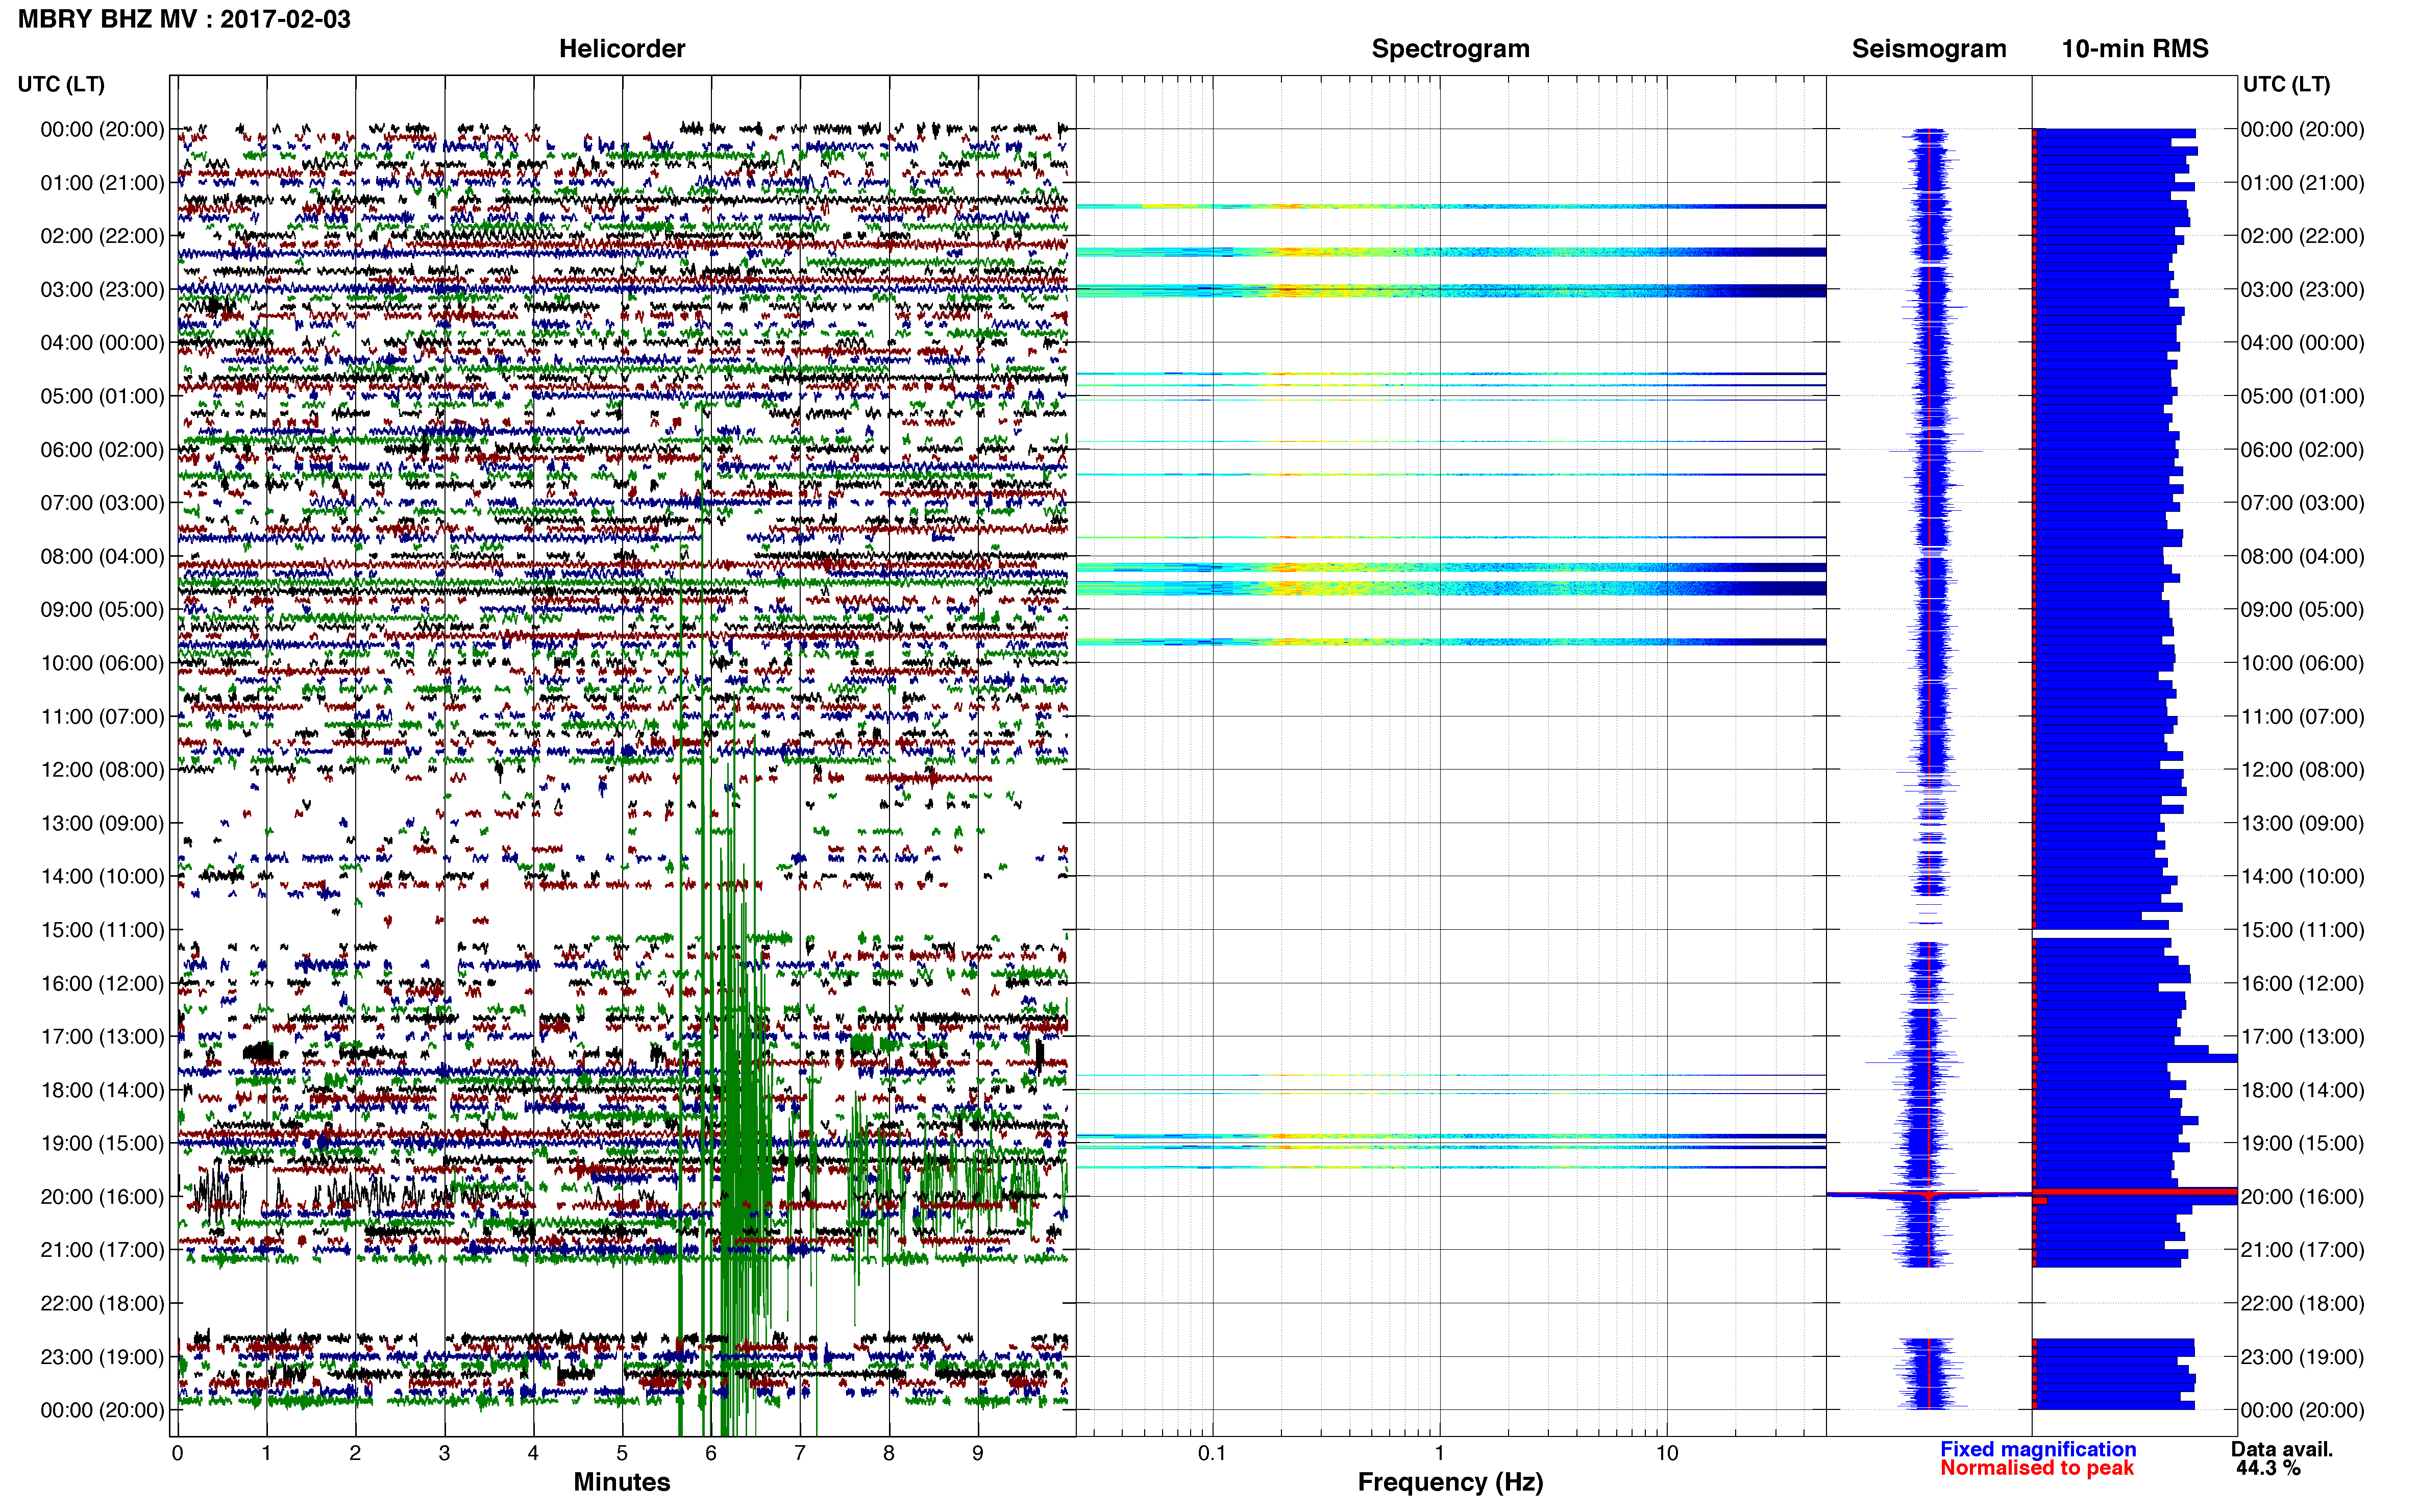
Task: Click the 'Spectrogram' panel heading
Action: coord(1450,49)
